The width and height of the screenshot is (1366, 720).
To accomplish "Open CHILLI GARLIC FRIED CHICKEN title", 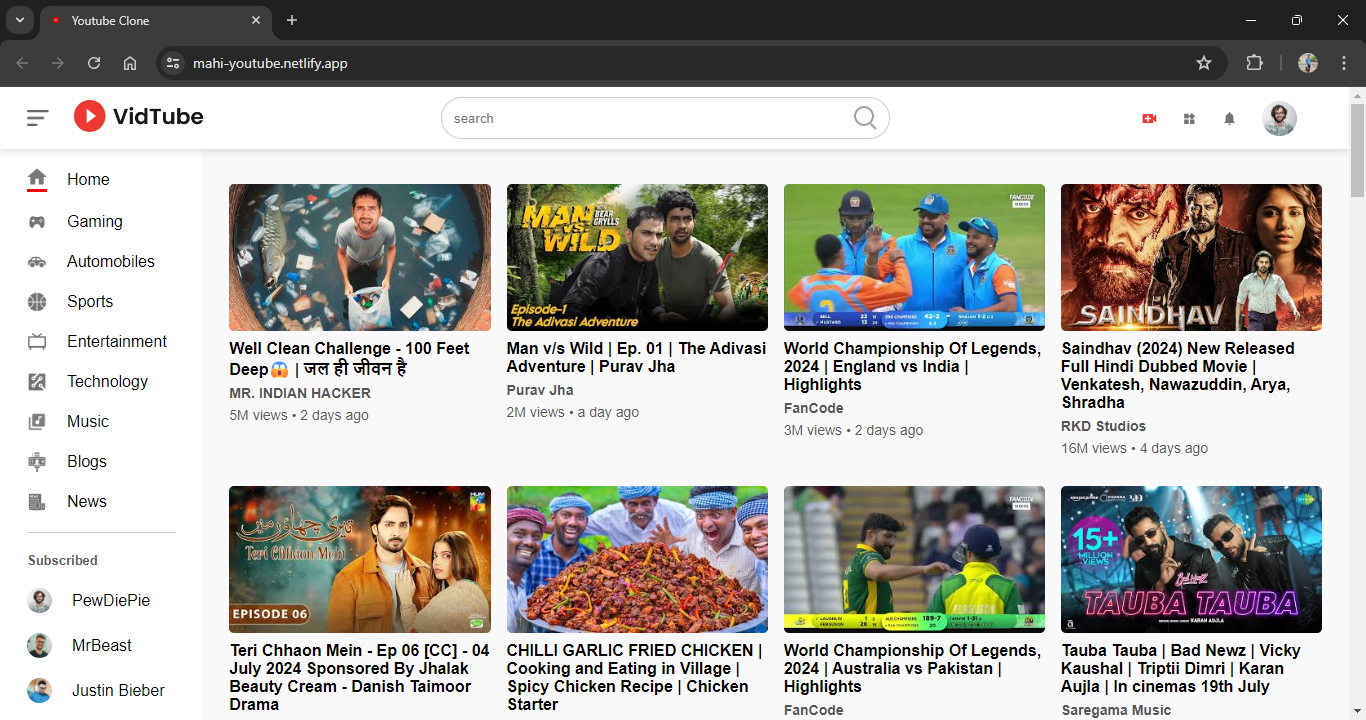I will pos(635,677).
